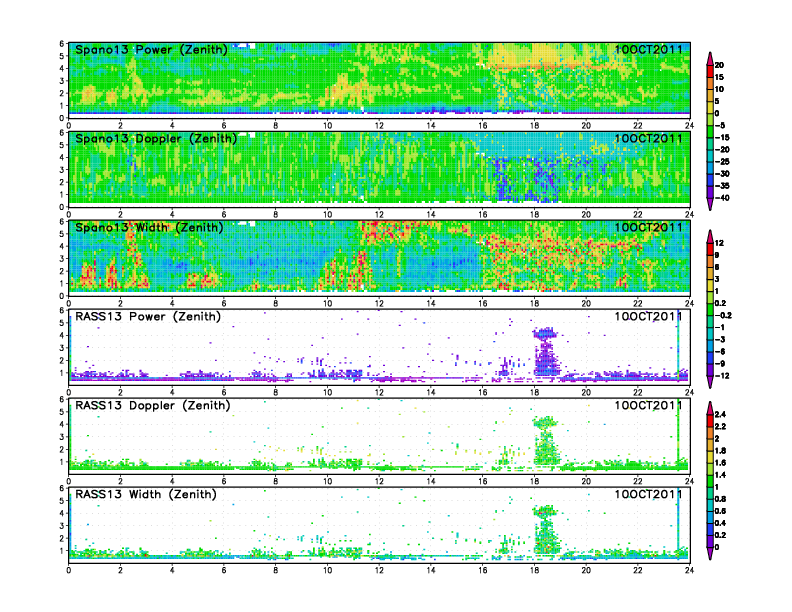The image size is (792, 612).
Task: Click hour 0 tick under RASS13 Width panel
Action: 69,570
